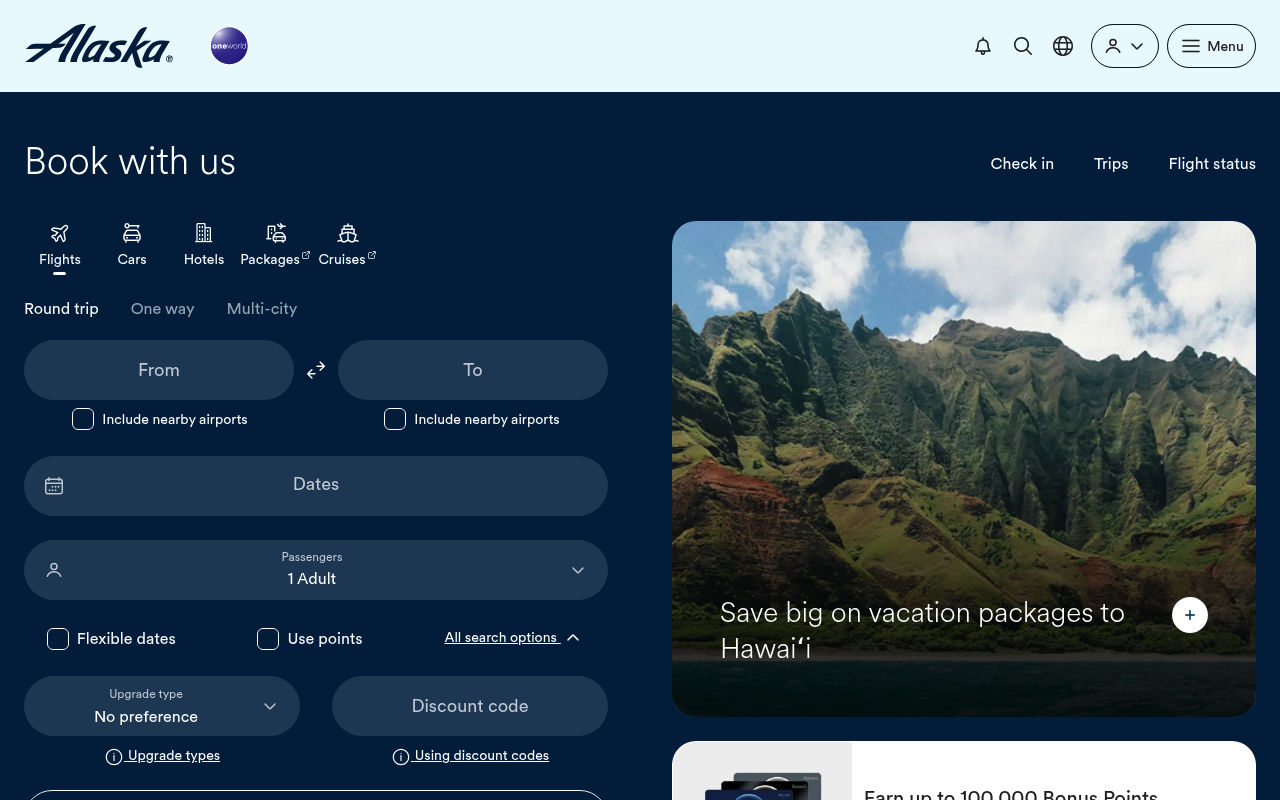The height and width of the screenshot is (800, 1280).
Task: Choose Multi-city trip option
Action: [x=262, y=309]
